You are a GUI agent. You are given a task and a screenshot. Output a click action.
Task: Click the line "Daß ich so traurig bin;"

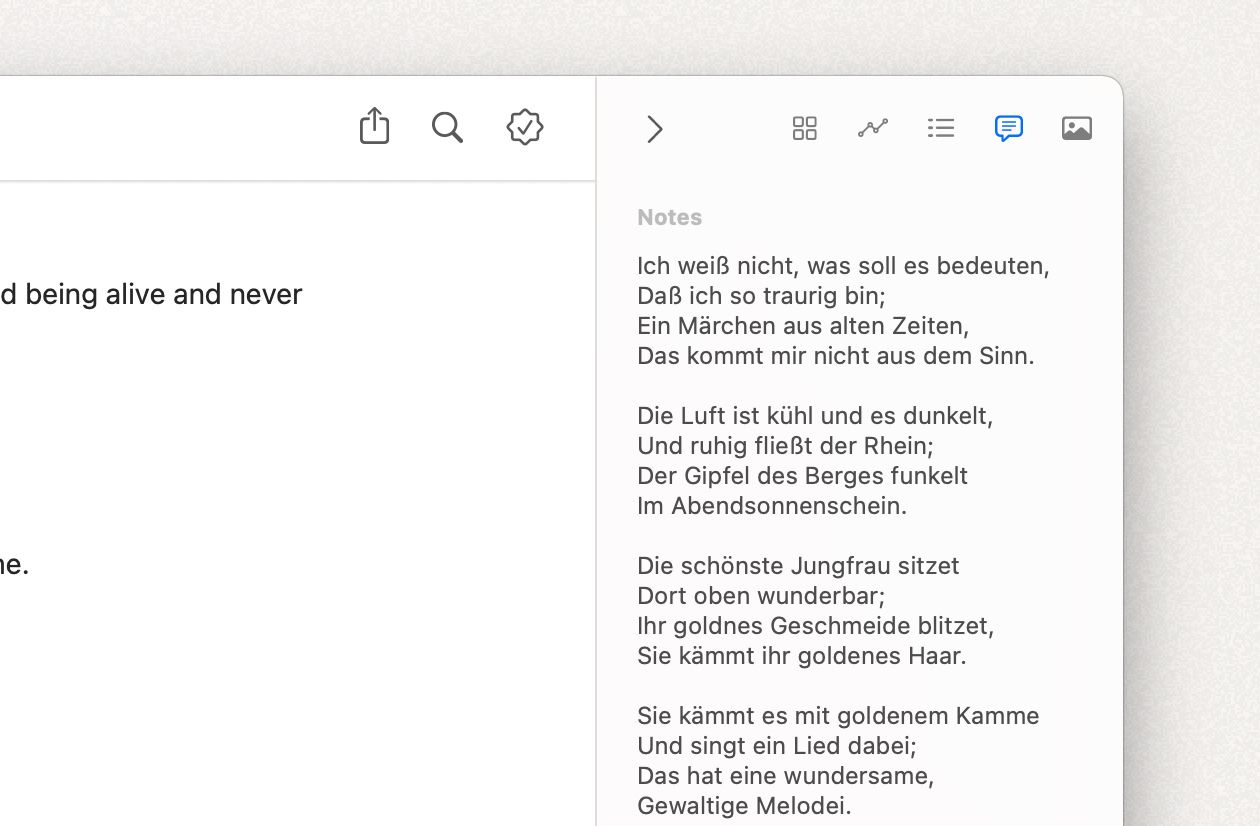pyautogui.click(x=761, y=296)
